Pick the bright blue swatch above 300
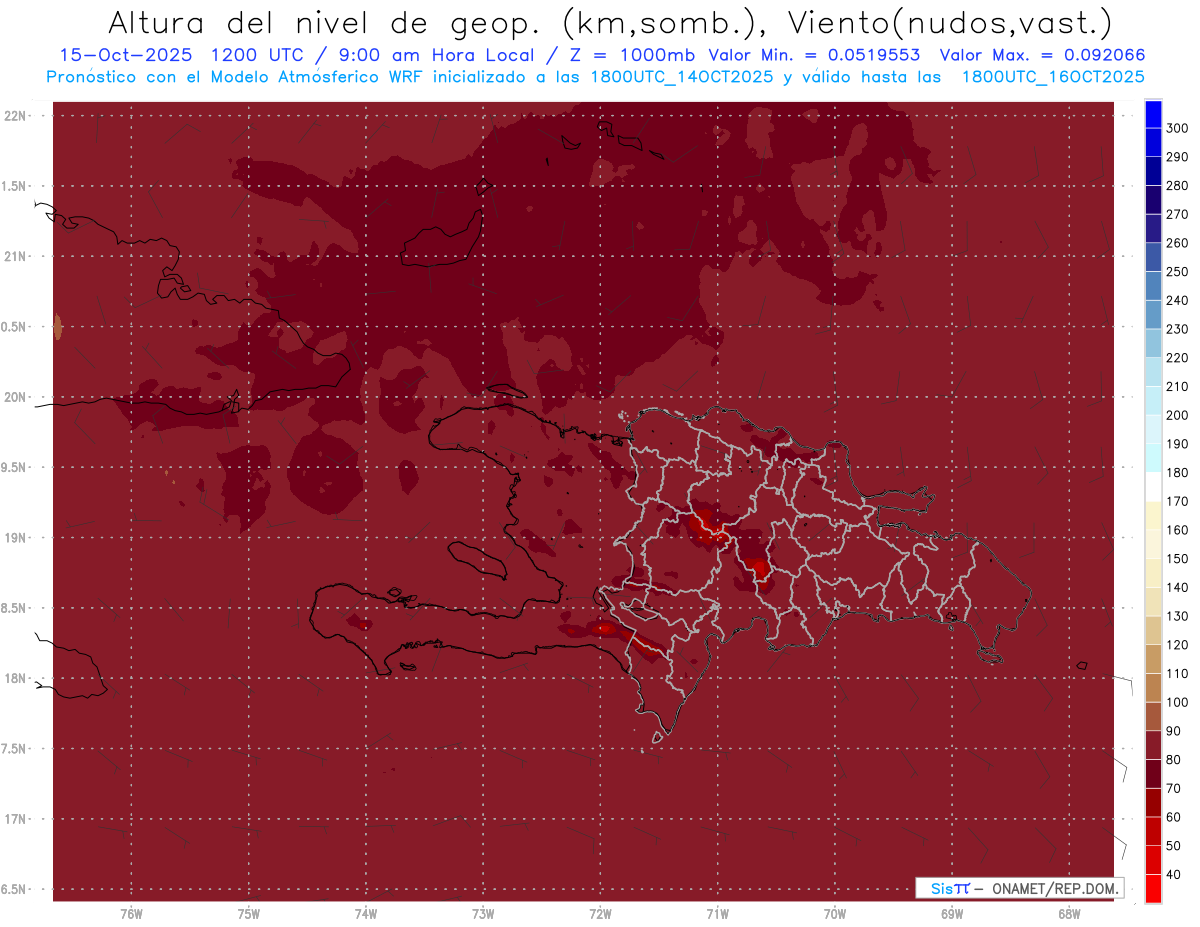1200x927 pixels. pos(1153,114)
